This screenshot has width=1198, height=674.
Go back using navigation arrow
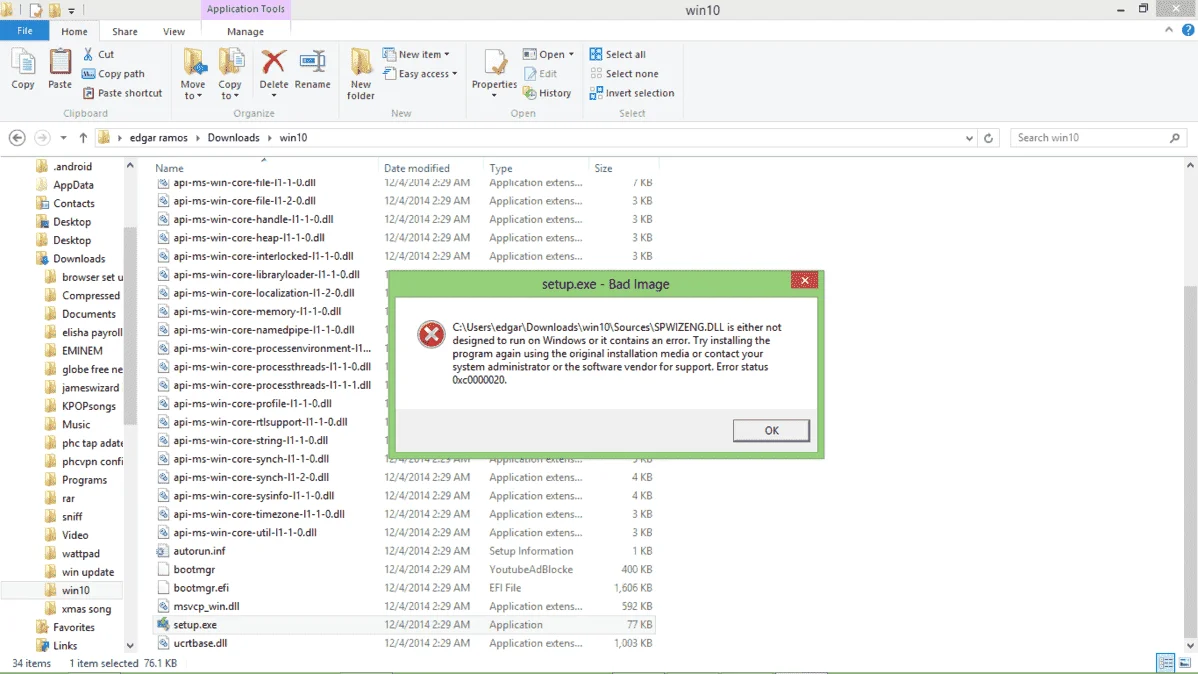17,138
